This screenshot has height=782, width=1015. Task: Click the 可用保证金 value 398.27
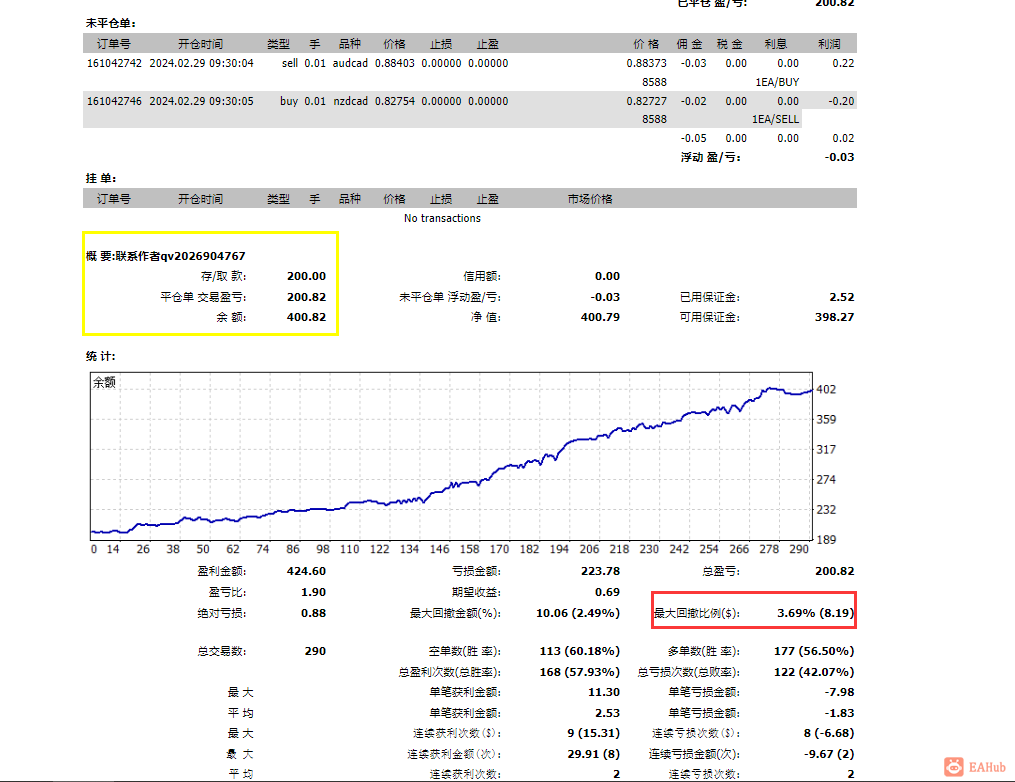point(834,317)
